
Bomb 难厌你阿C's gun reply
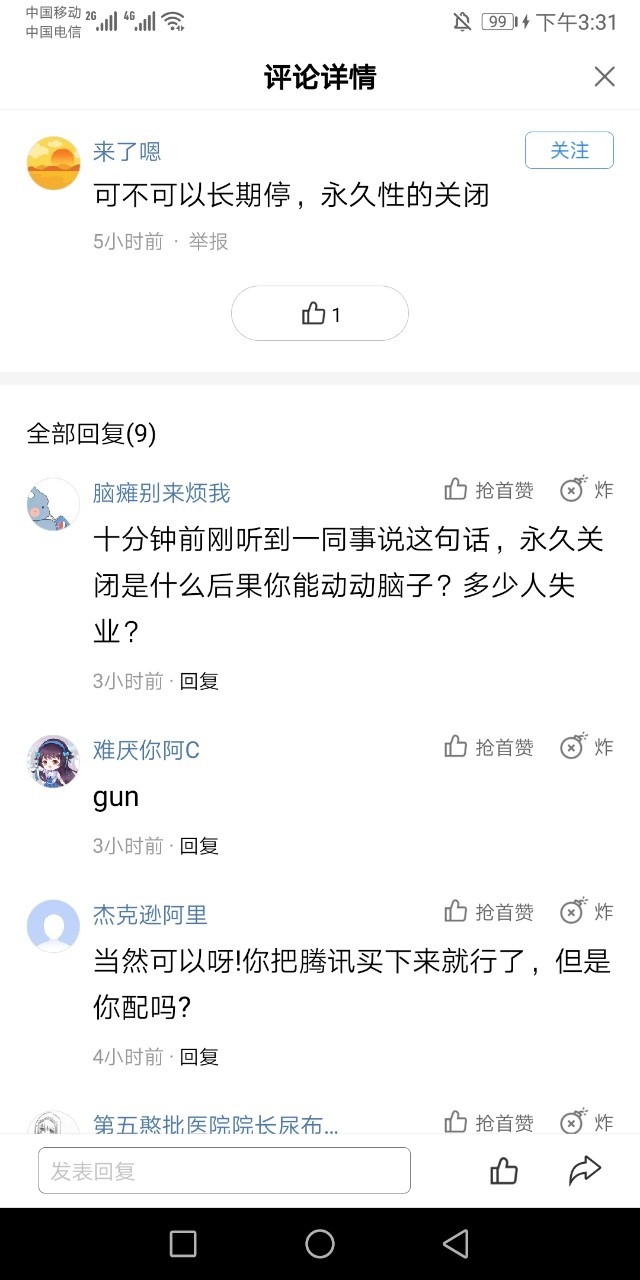pyautogui.click(x=573, y=747)
